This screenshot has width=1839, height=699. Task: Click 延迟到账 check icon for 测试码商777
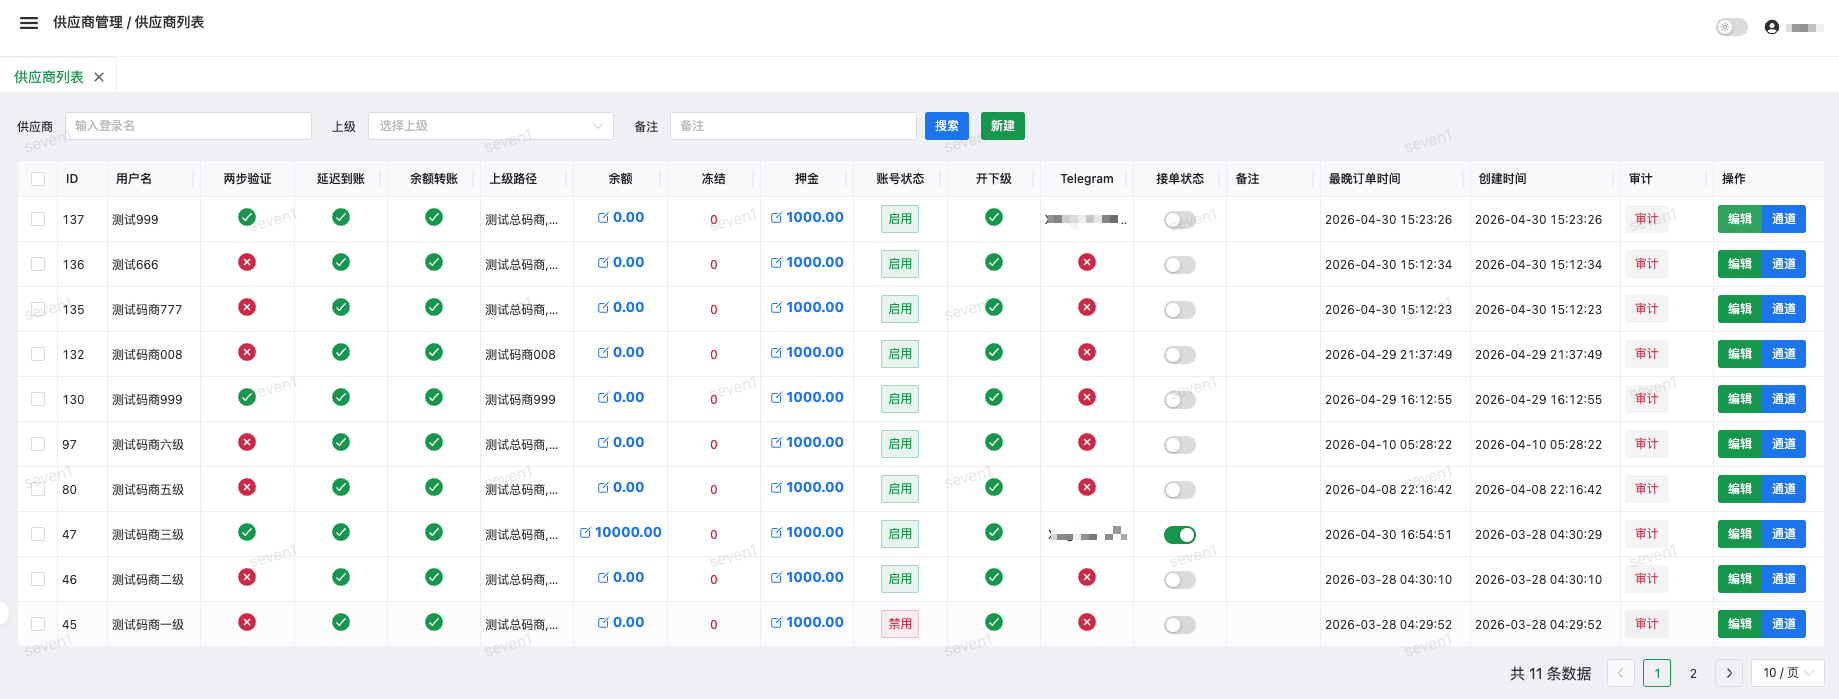[x=341, y=307]
